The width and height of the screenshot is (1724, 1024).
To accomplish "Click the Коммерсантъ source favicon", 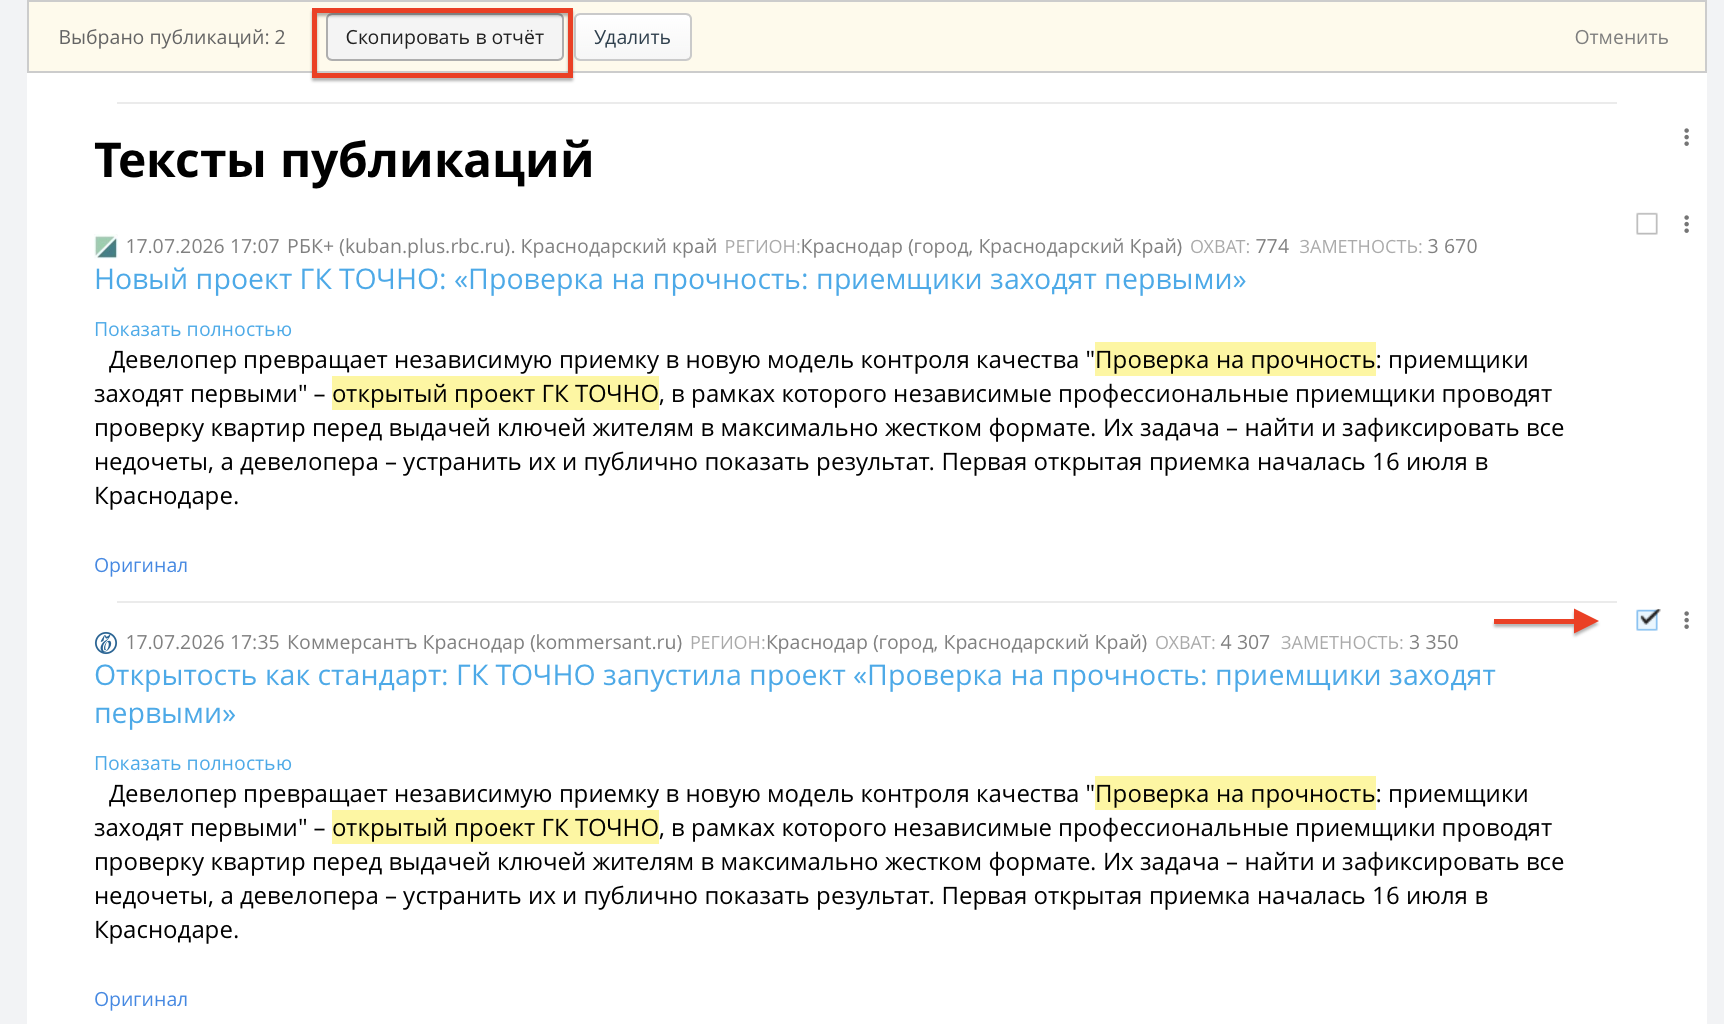I will click(105, 642).
